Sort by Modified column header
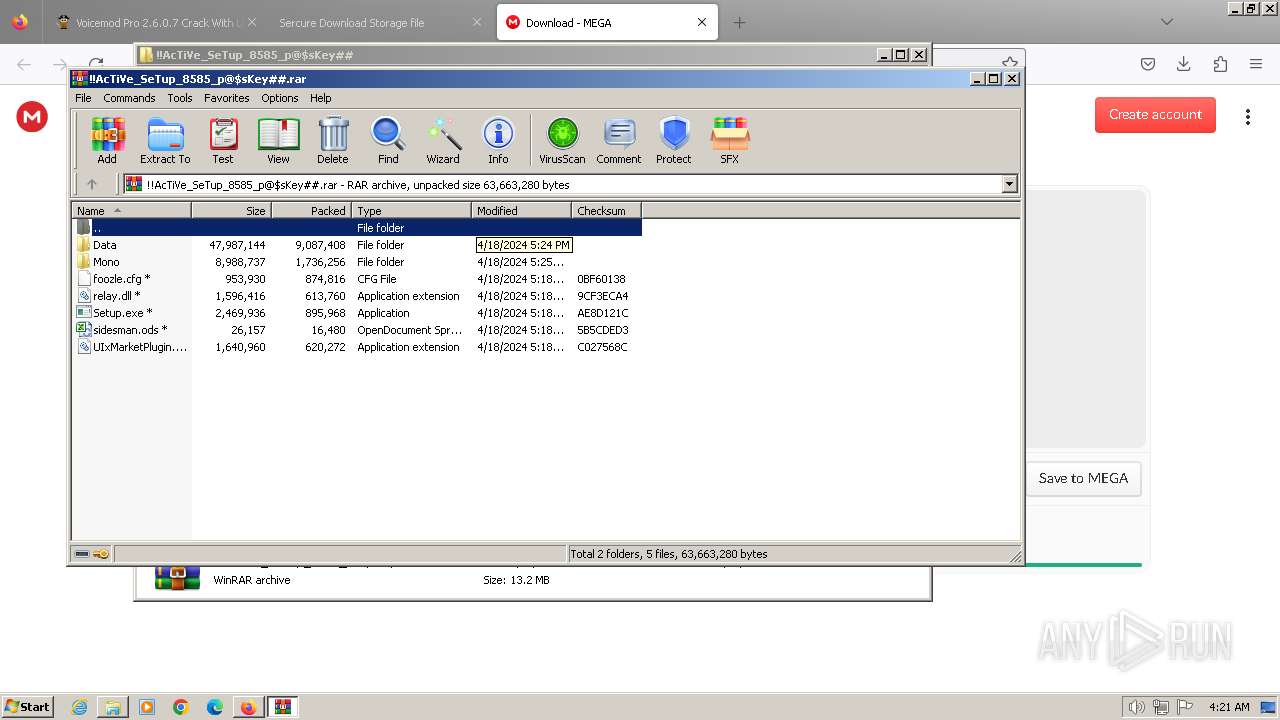This screenshot has width=1280, height=720. [521, 210]
